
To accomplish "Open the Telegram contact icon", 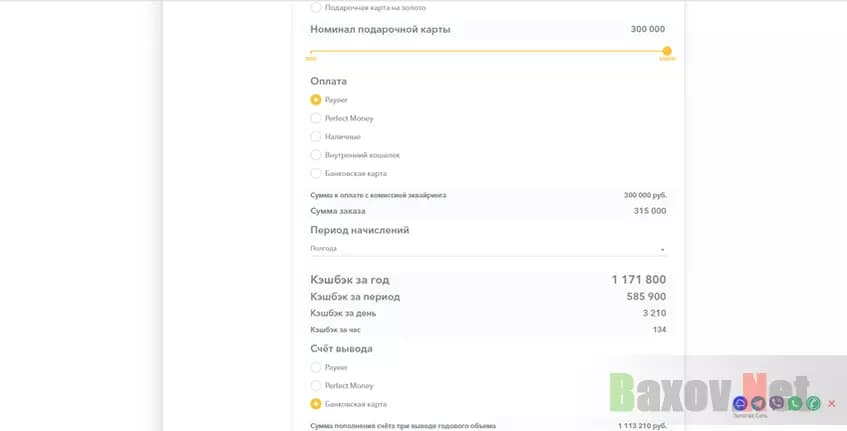I will click(x=758, y=403).
